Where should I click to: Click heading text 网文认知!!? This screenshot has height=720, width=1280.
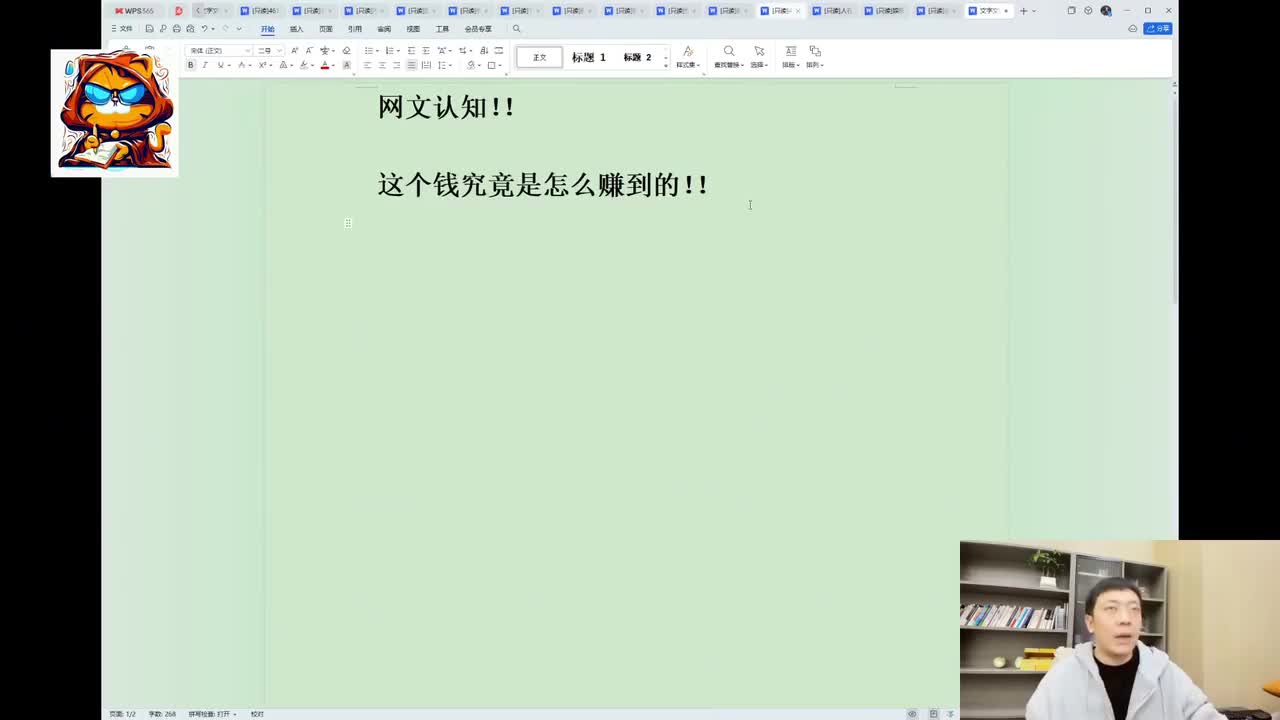click(x=446, y=107)
